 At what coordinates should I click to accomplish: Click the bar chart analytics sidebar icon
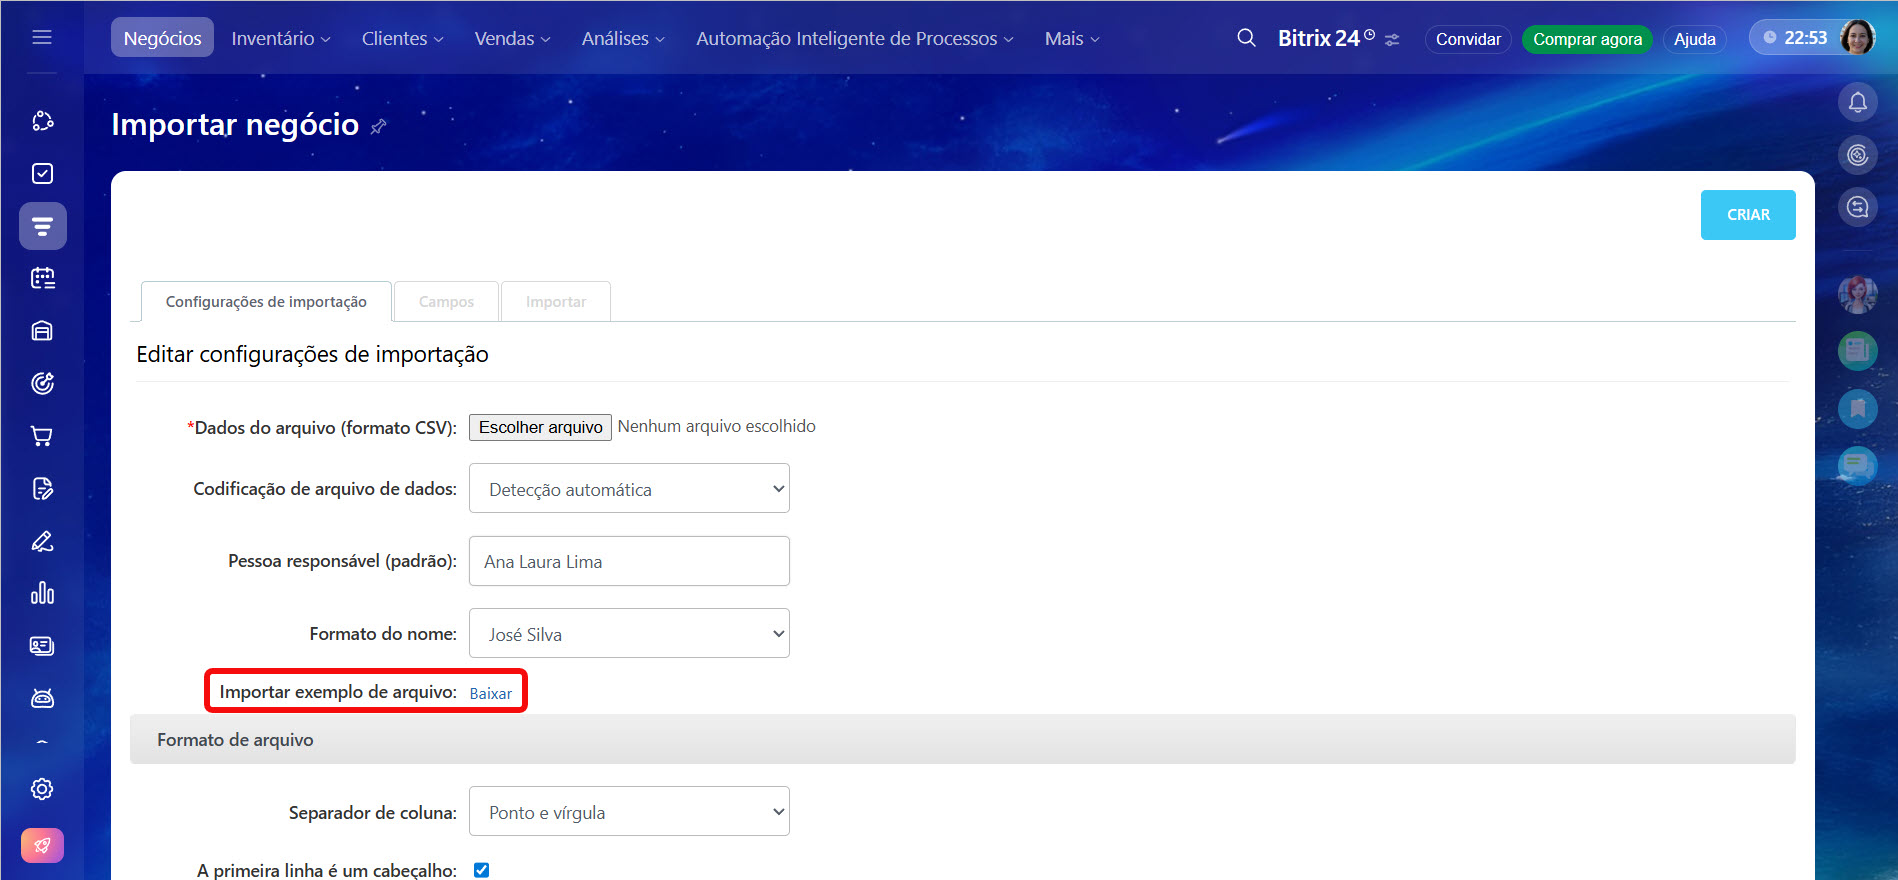tap(42, 593)
